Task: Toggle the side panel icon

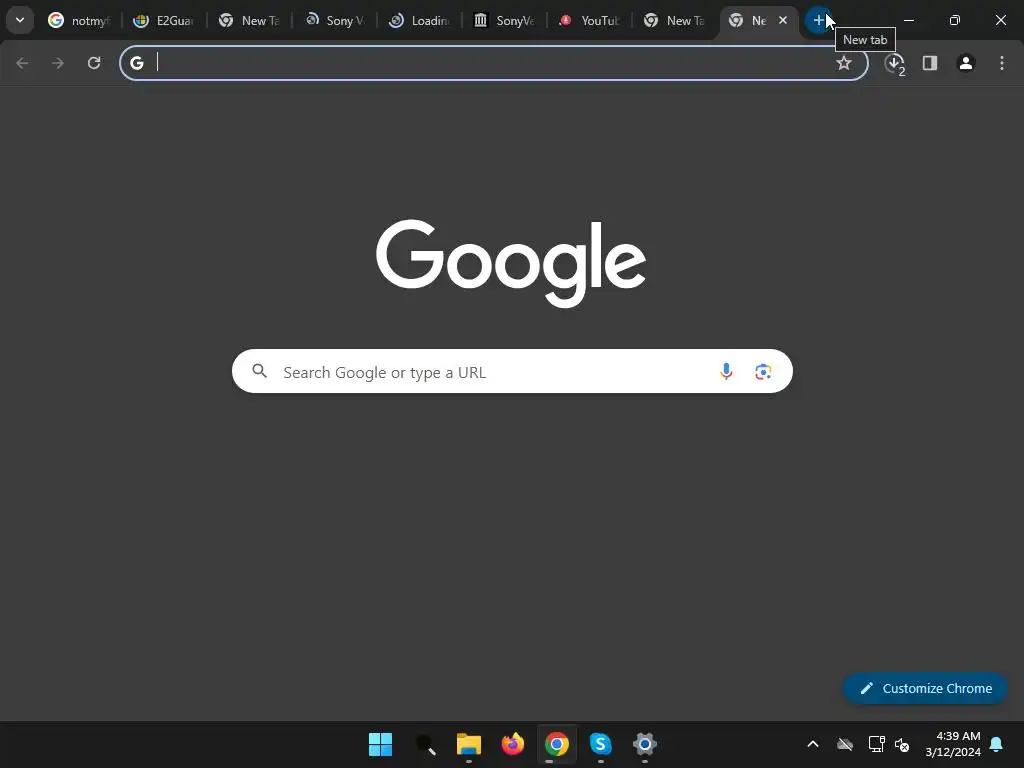Action: click(930, 63)
